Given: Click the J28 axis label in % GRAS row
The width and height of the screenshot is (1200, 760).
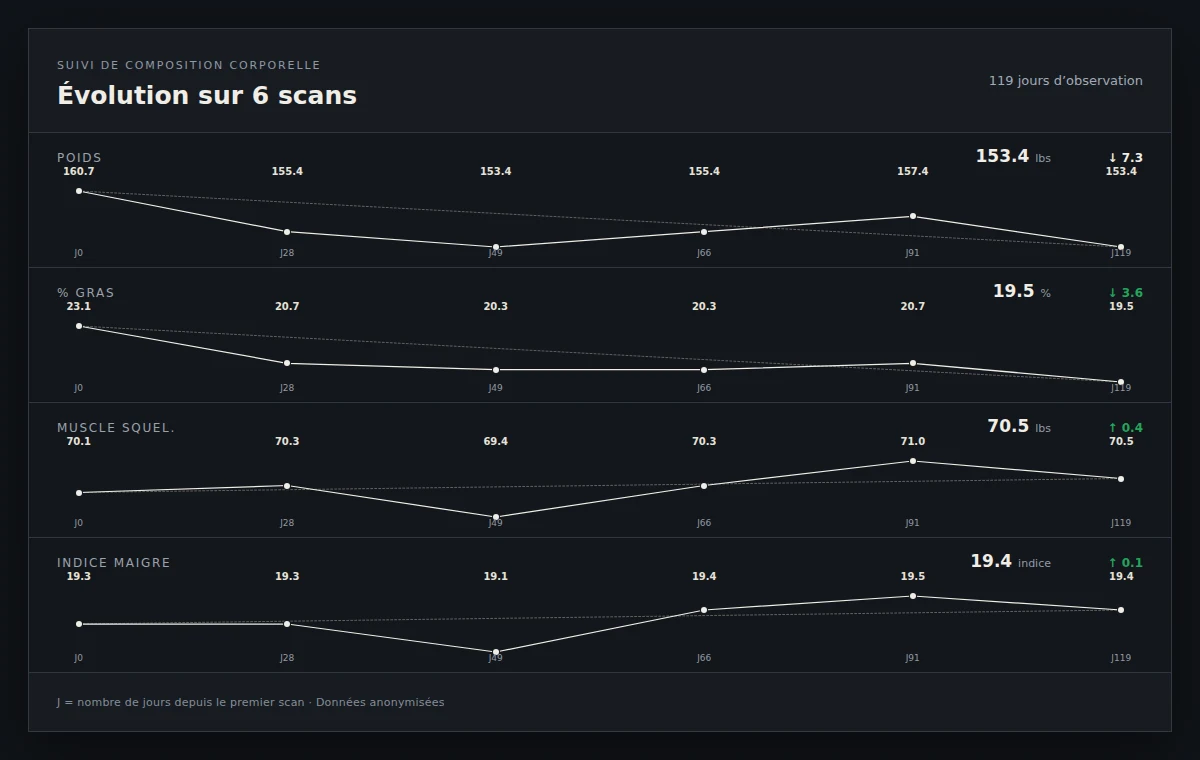Looking at the screenshot, I should pos(287,388).
